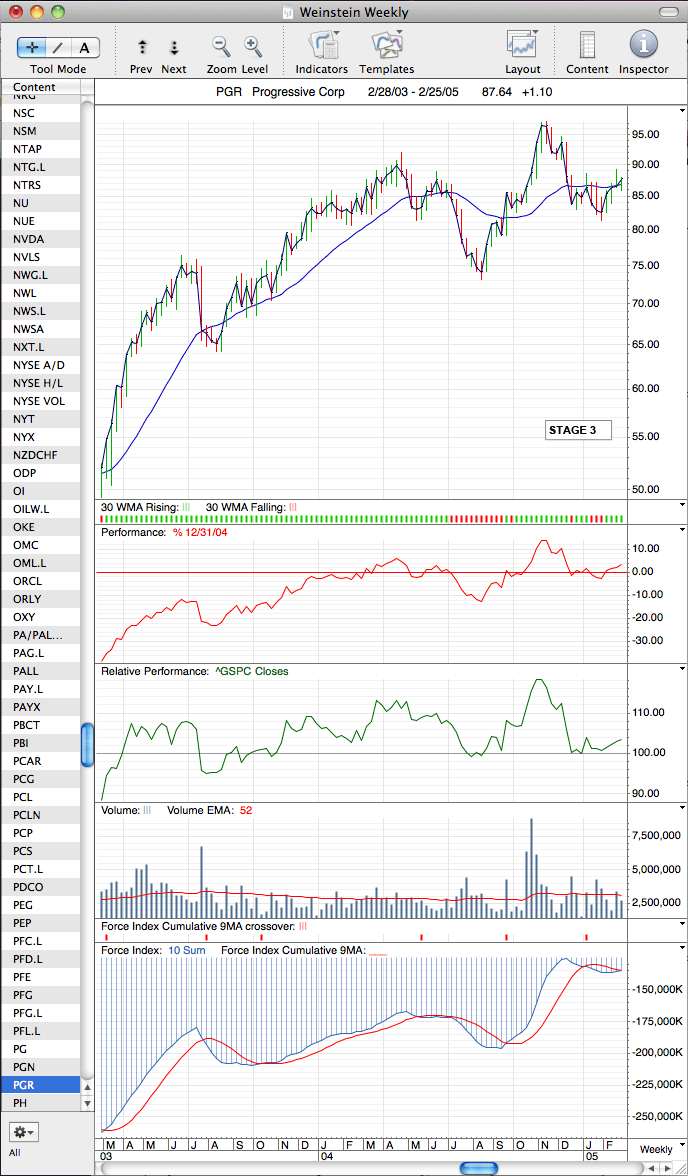Screen dimensions: 688x1176
Task: Open the price chart pane's corner menu
Action: click(x=681, y=110)
